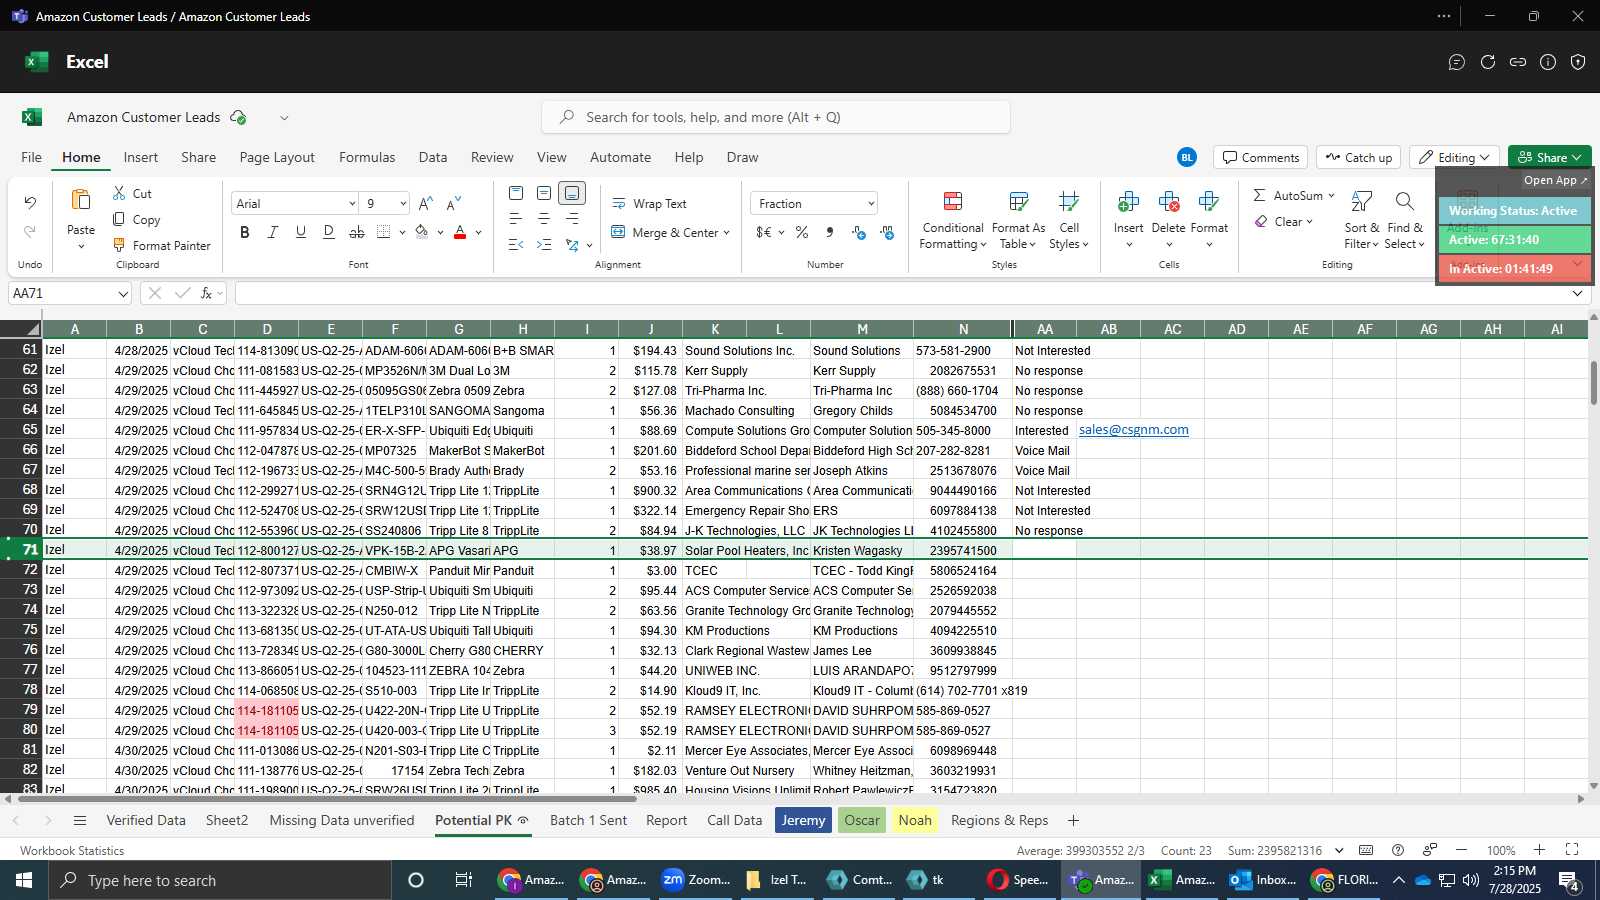The width and height of the screenshot is (1600, 900).
Task: Switch to the Call Data sheet tab
Action: click(734, 820)
